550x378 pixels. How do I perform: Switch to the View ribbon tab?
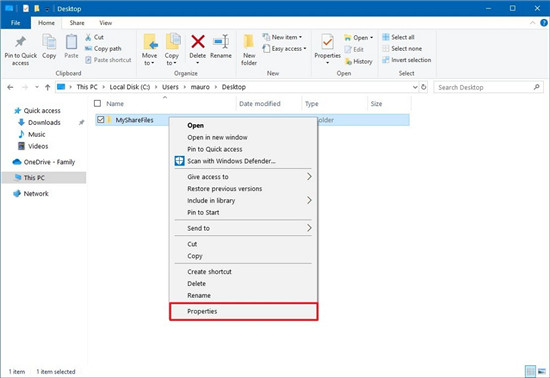[x=106, y=23]
